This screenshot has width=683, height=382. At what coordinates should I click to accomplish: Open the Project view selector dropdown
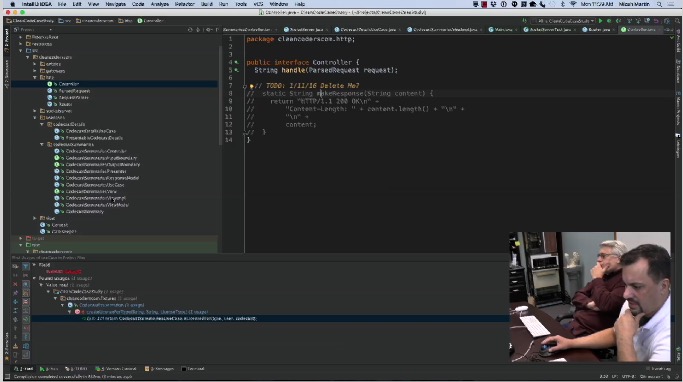(x=33, y=30)
